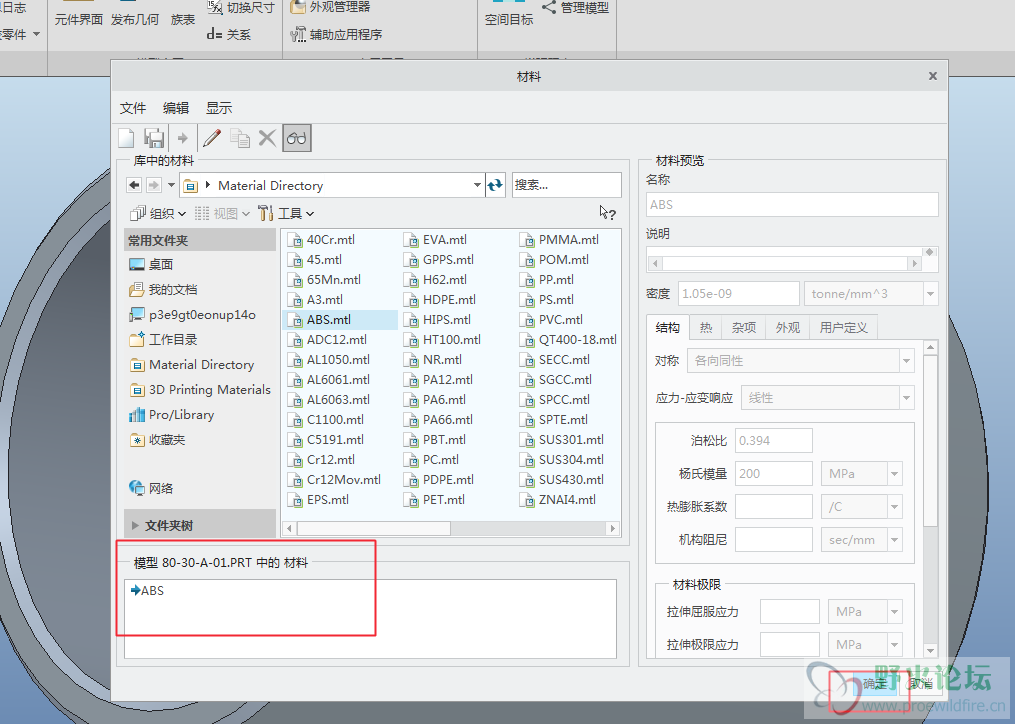This screenshot has height=724, width=1015.
Task: Open computer p3e9gt0eonup14o
Action: click(192, 315)
